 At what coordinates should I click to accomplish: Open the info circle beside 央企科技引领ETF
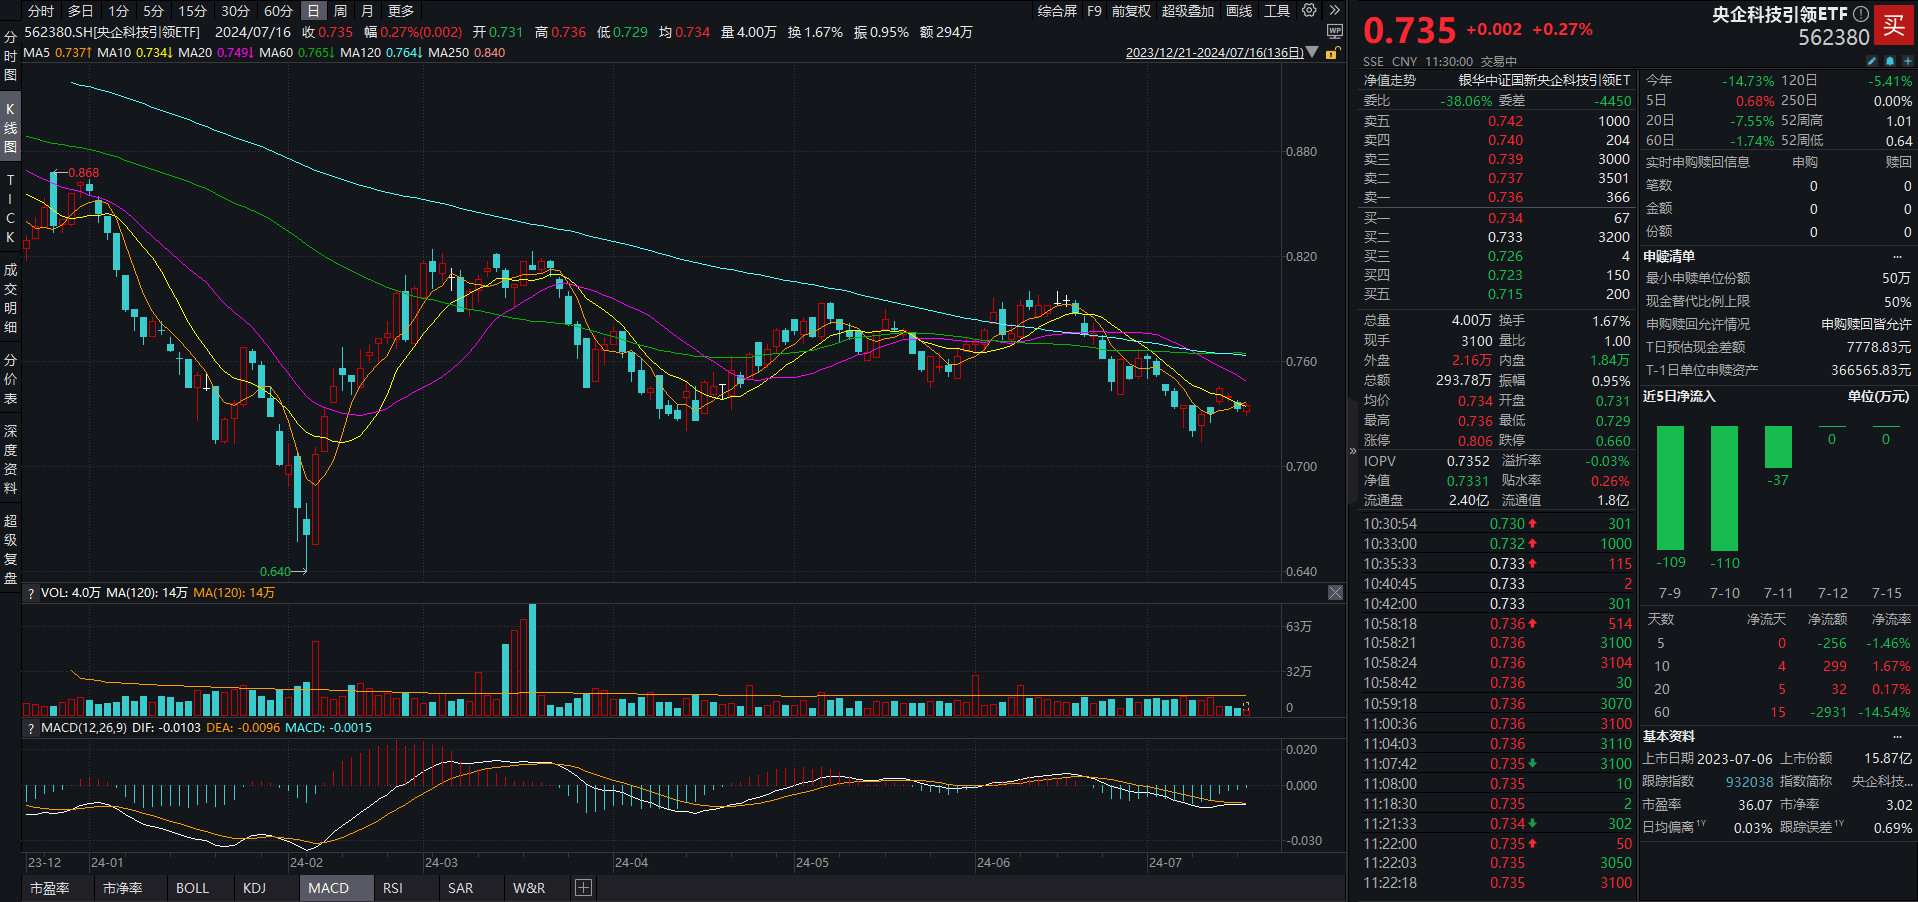click(1859, 13)
